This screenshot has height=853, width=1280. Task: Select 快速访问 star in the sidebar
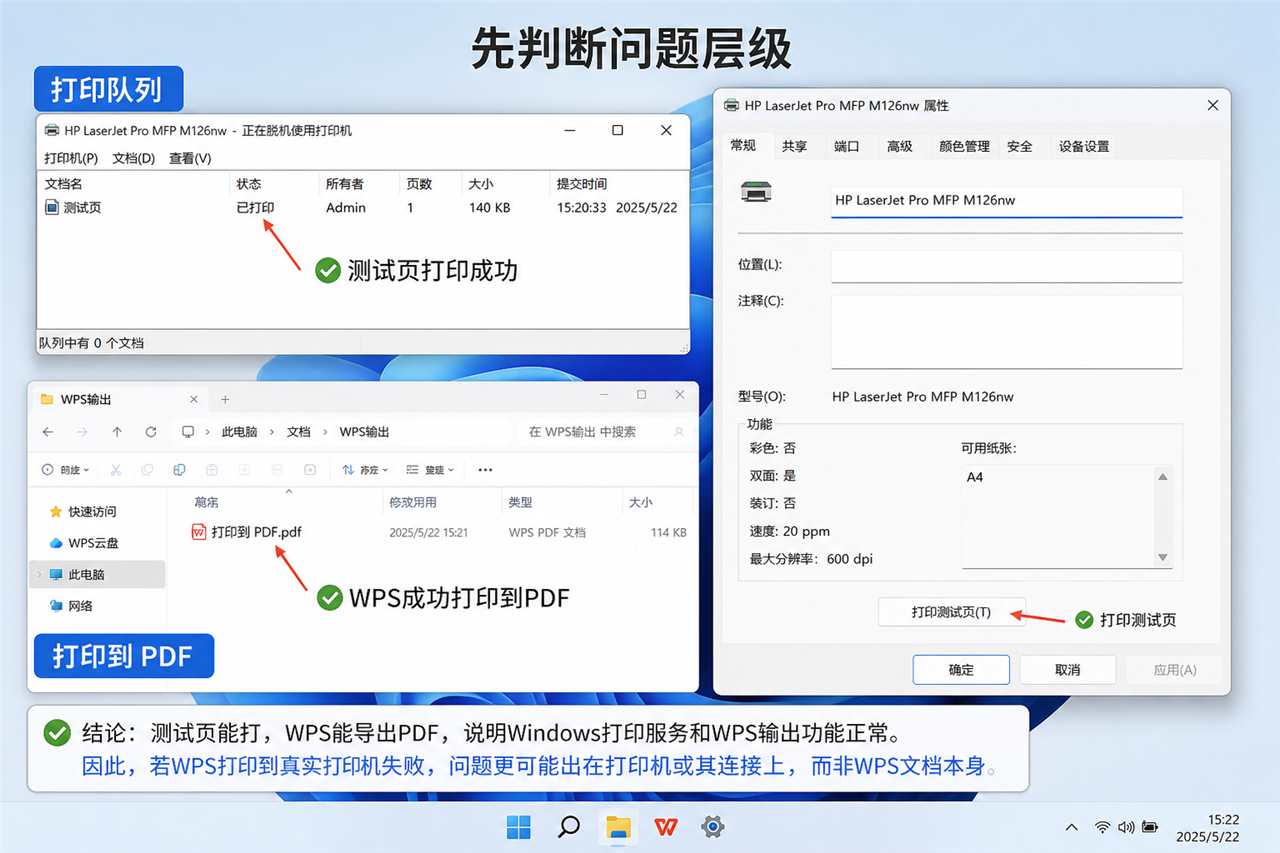[56, 511]
